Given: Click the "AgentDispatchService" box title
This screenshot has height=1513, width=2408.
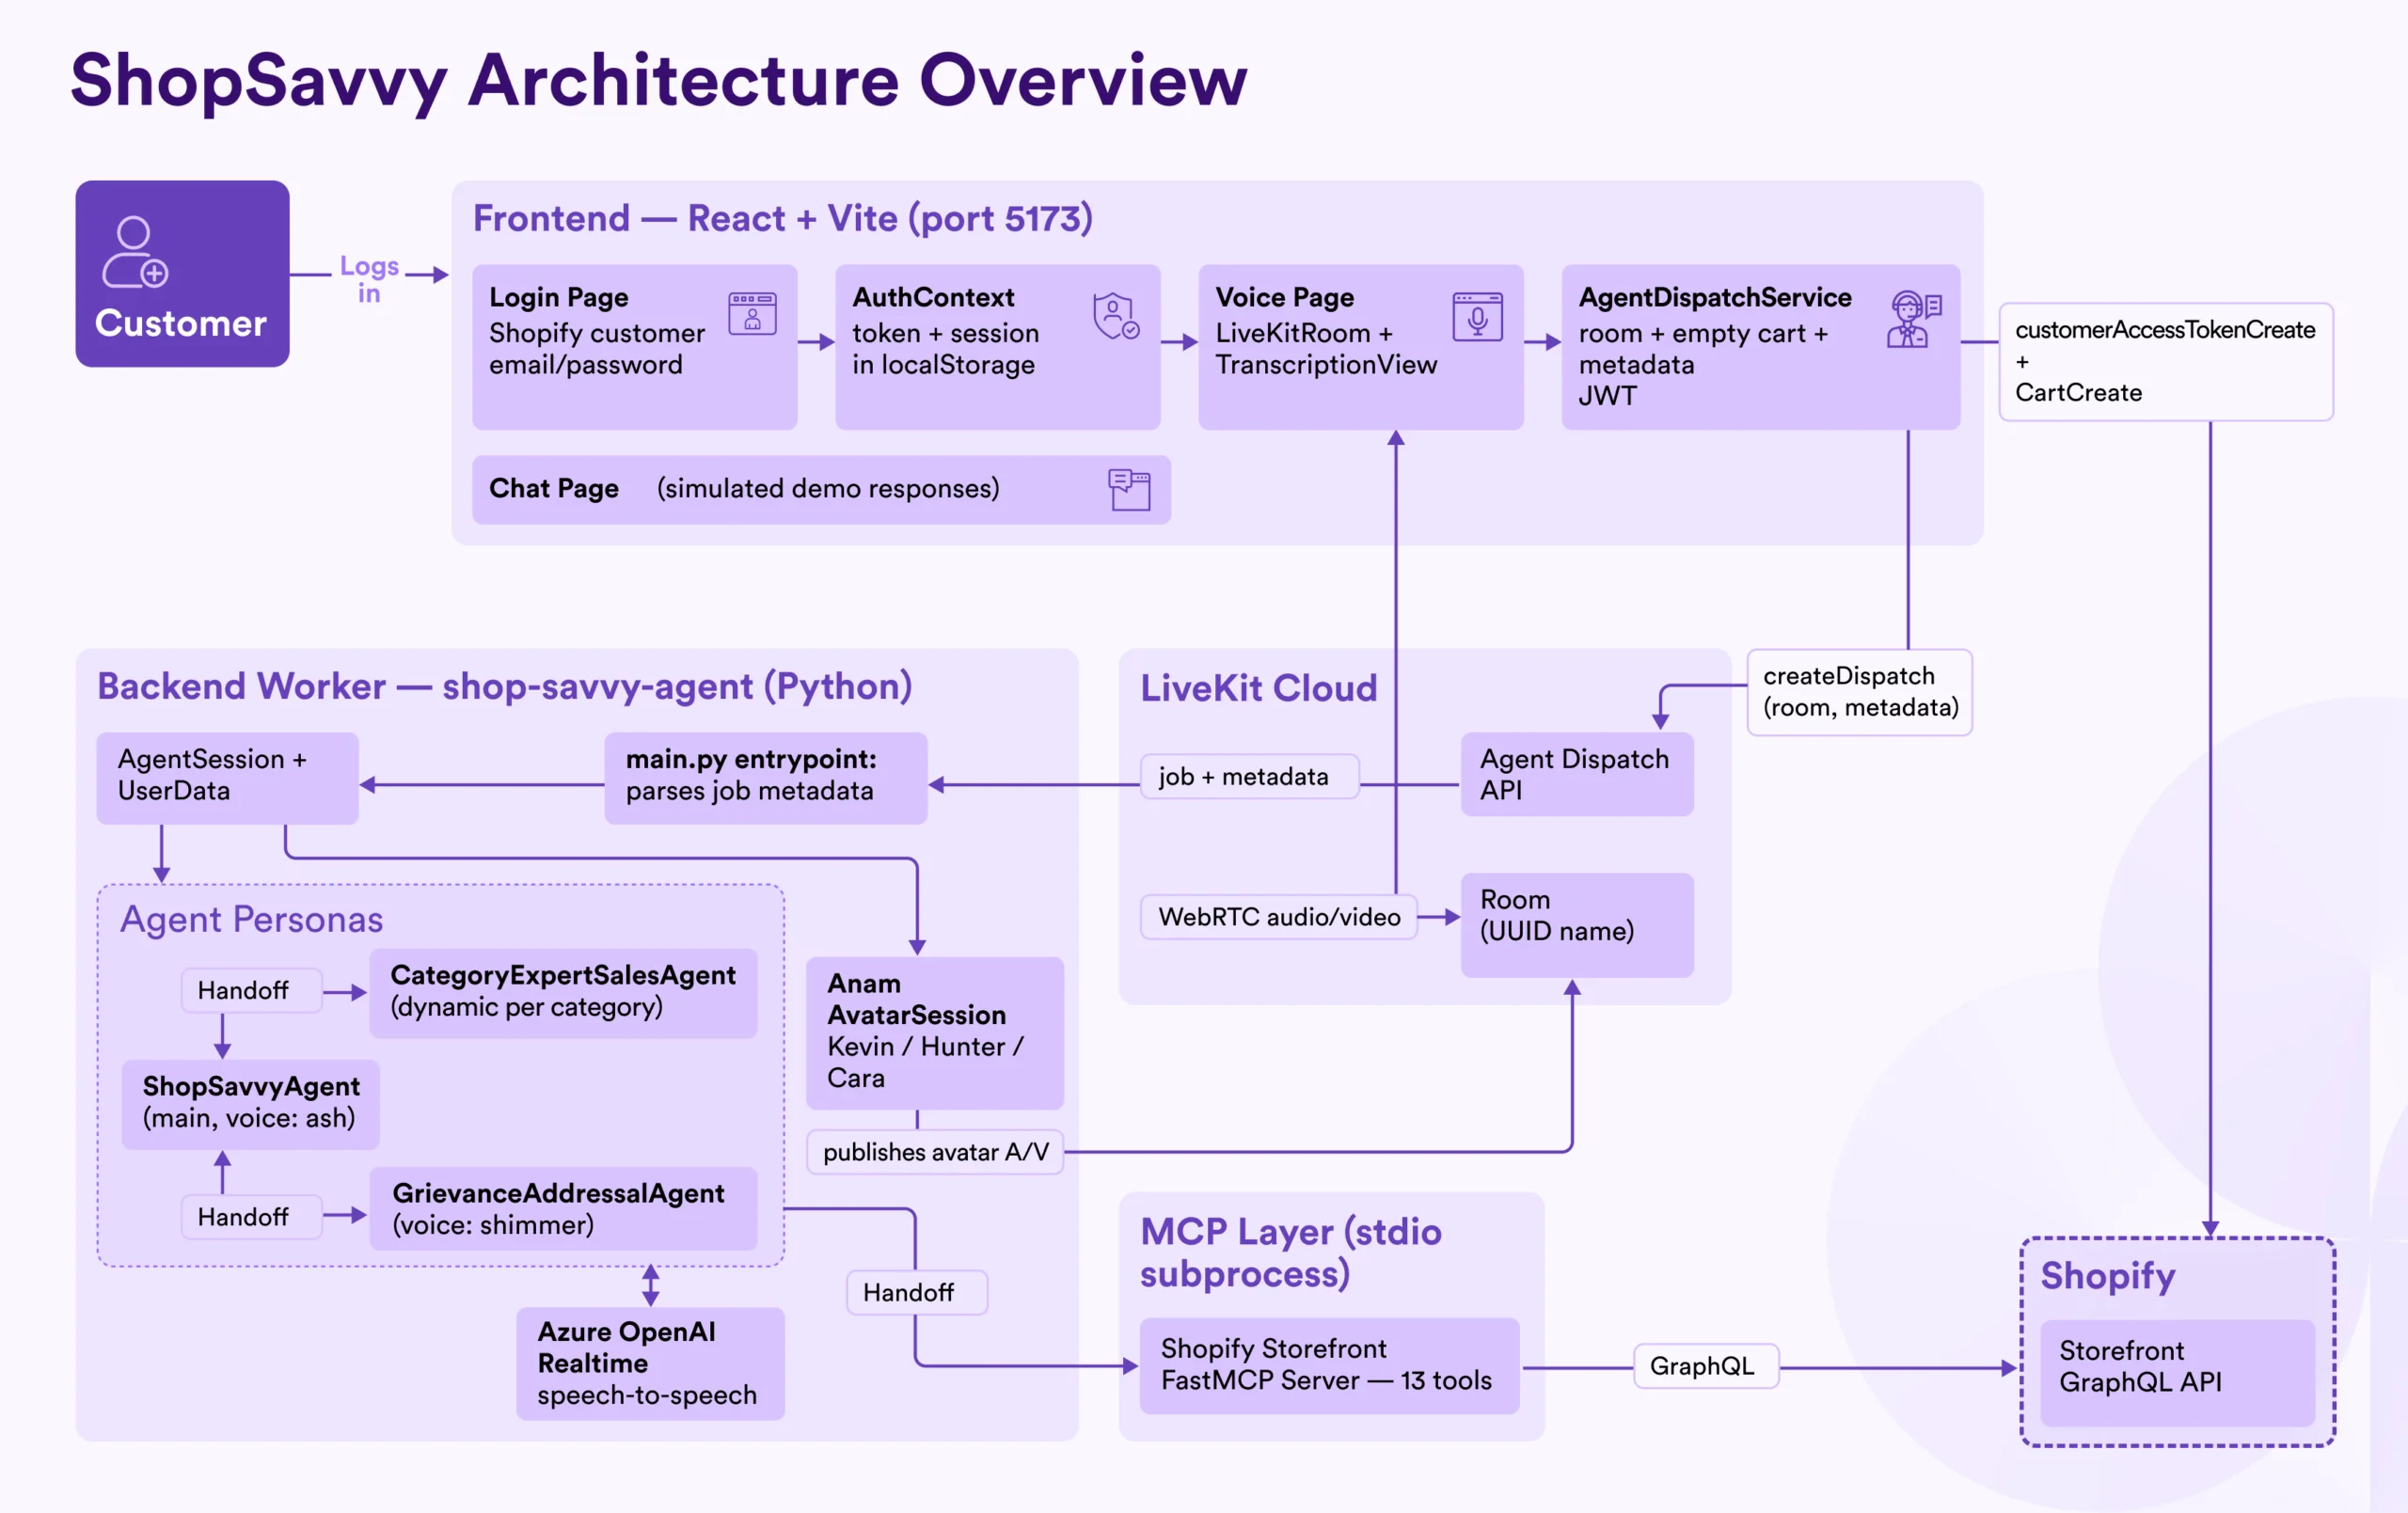Looking at the screenshot, I should (x=1715, y=297).
